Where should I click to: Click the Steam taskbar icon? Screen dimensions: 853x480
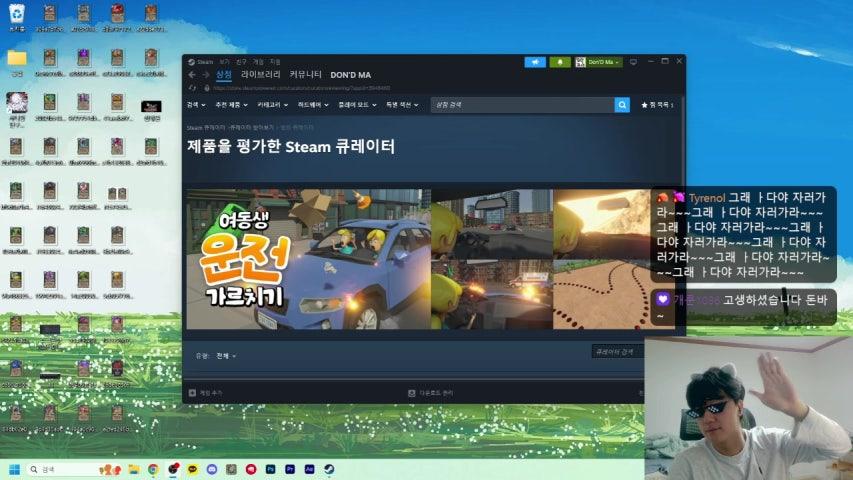329,469
